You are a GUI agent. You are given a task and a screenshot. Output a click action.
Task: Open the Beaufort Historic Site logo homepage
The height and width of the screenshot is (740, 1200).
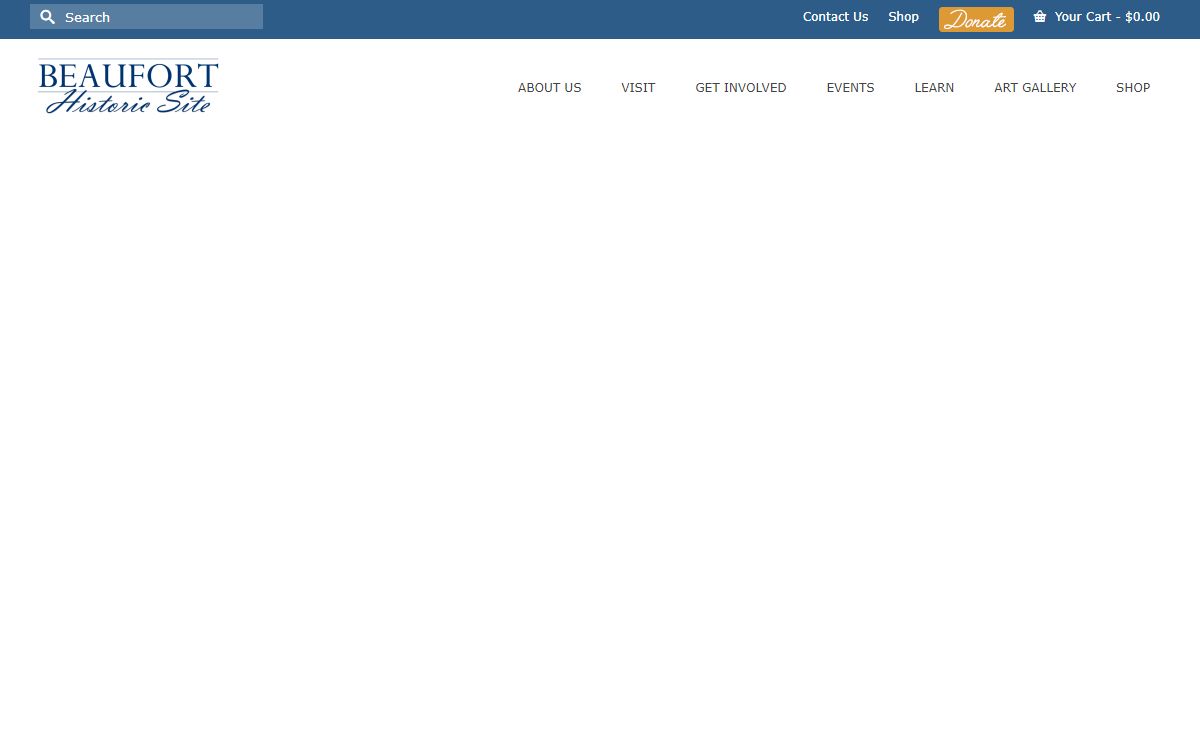(128, 86)
